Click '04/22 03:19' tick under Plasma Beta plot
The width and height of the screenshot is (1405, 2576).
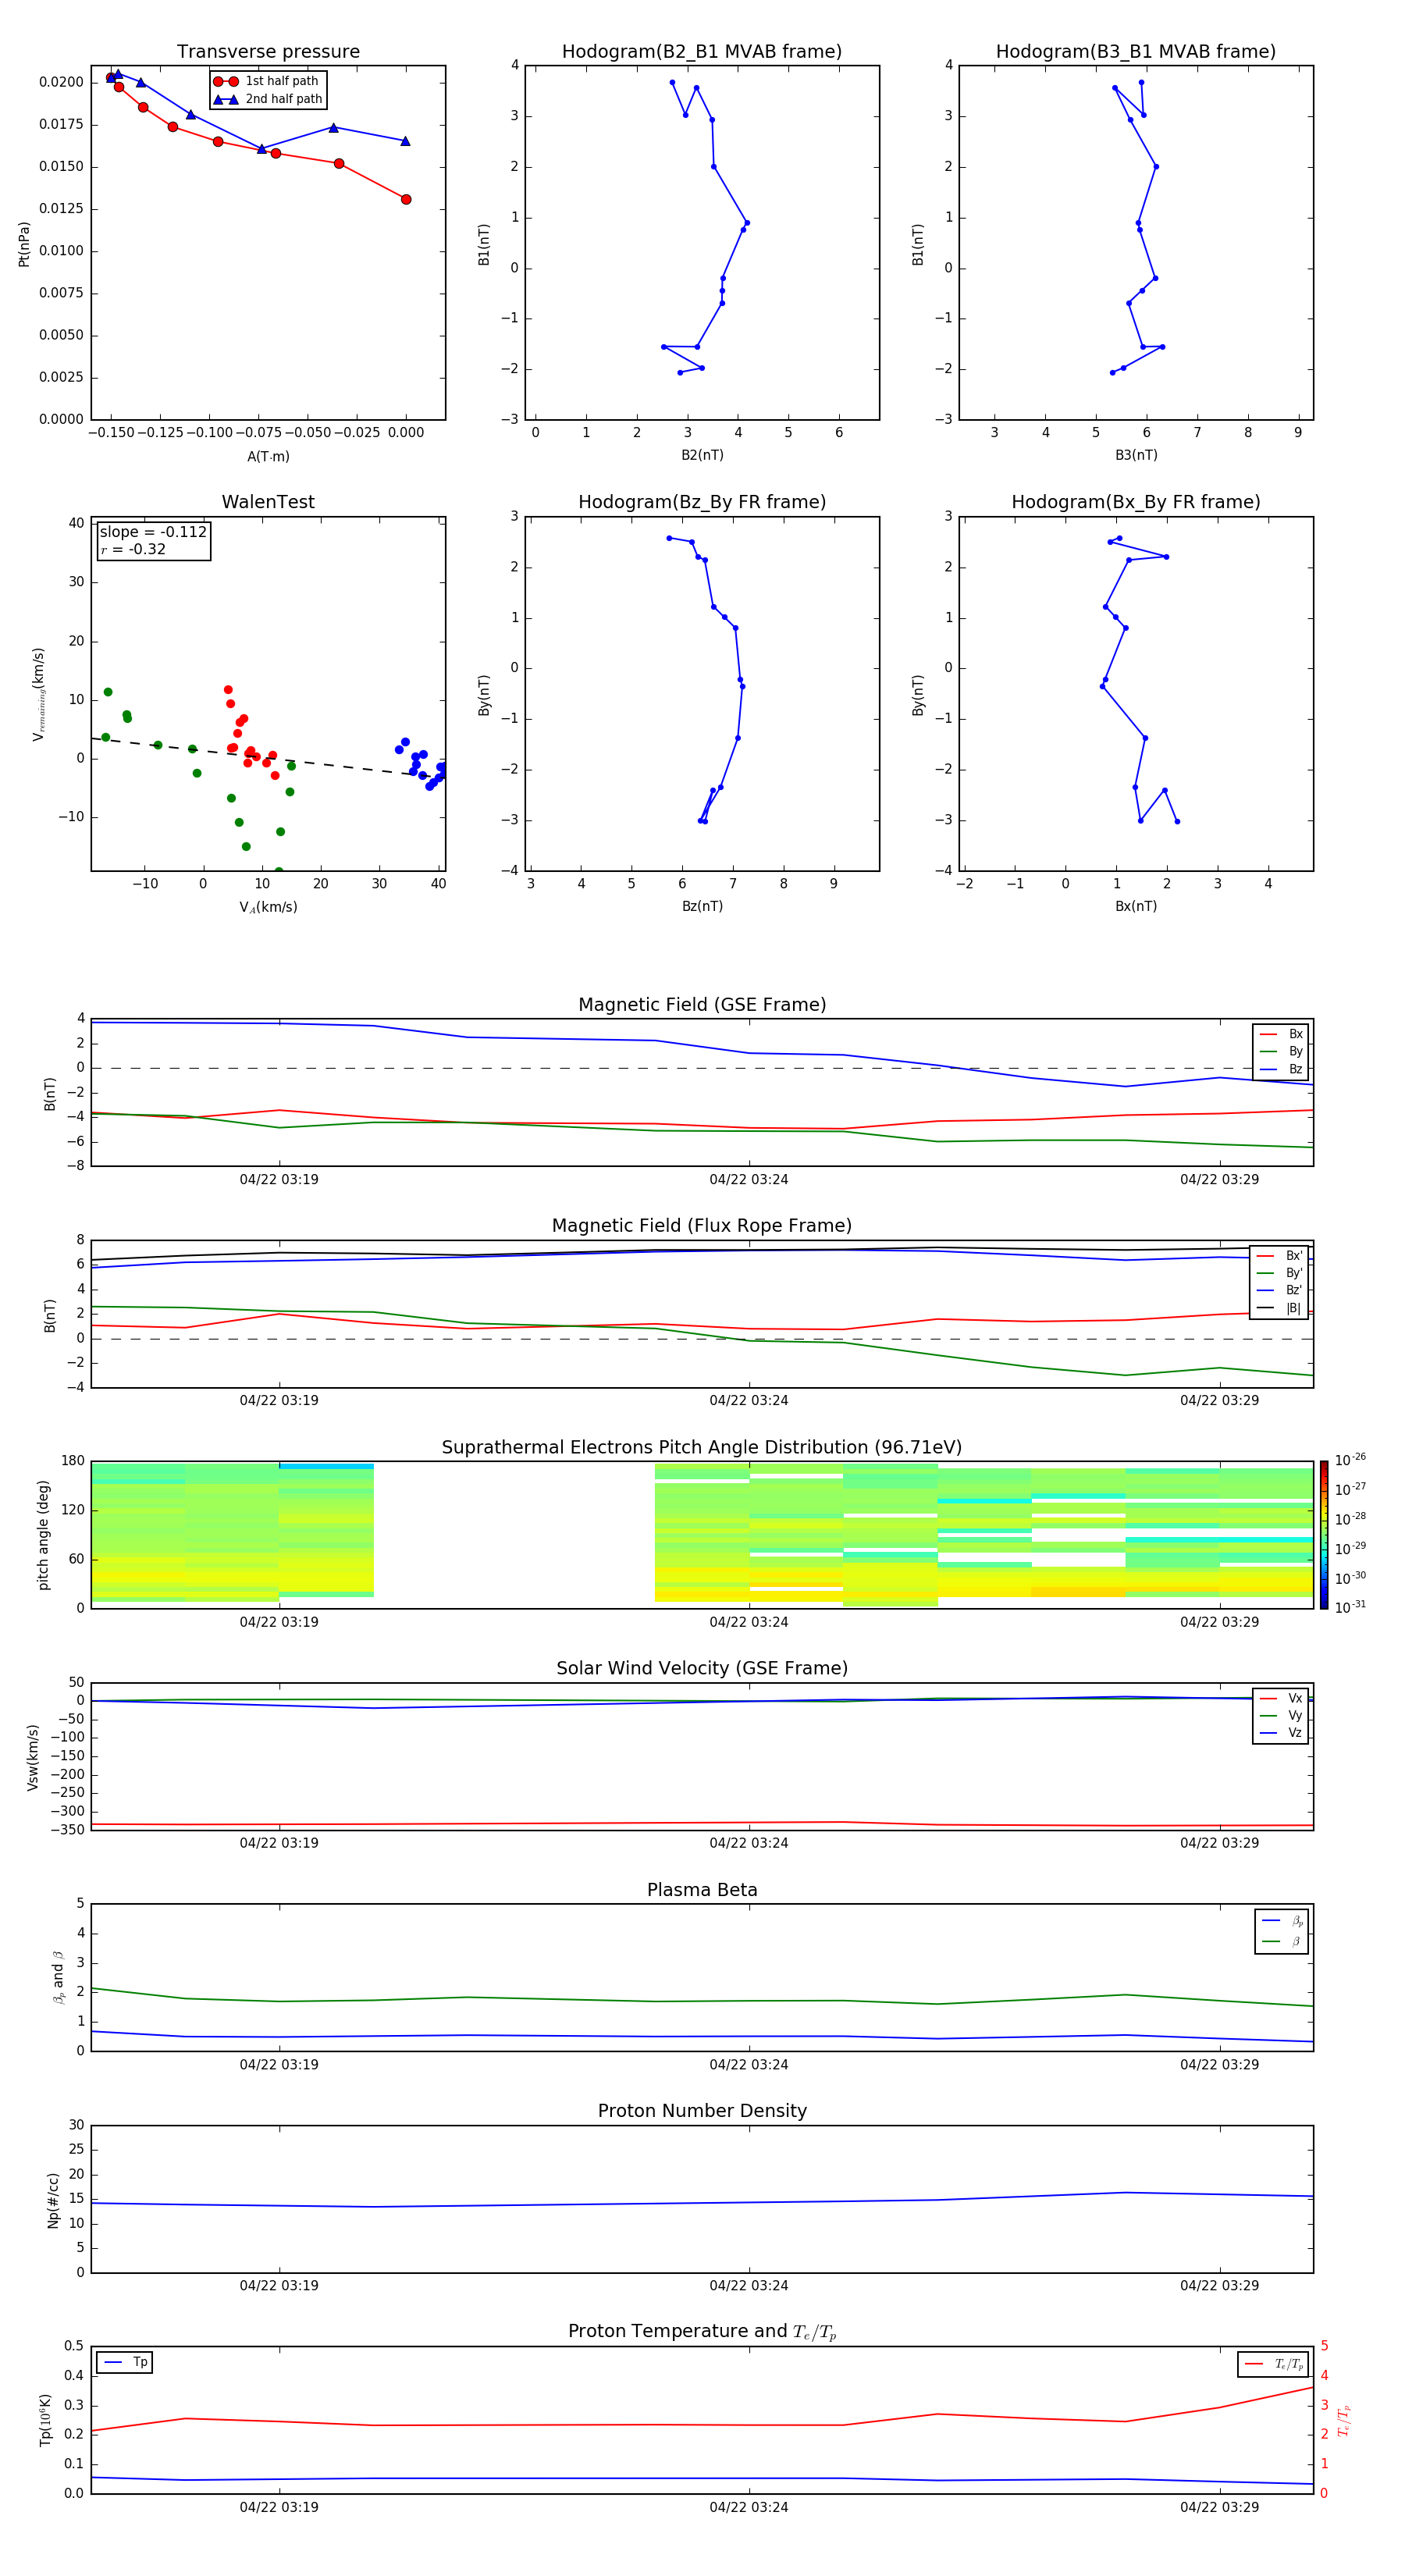pyautogui.click(x=279, y=2064)
